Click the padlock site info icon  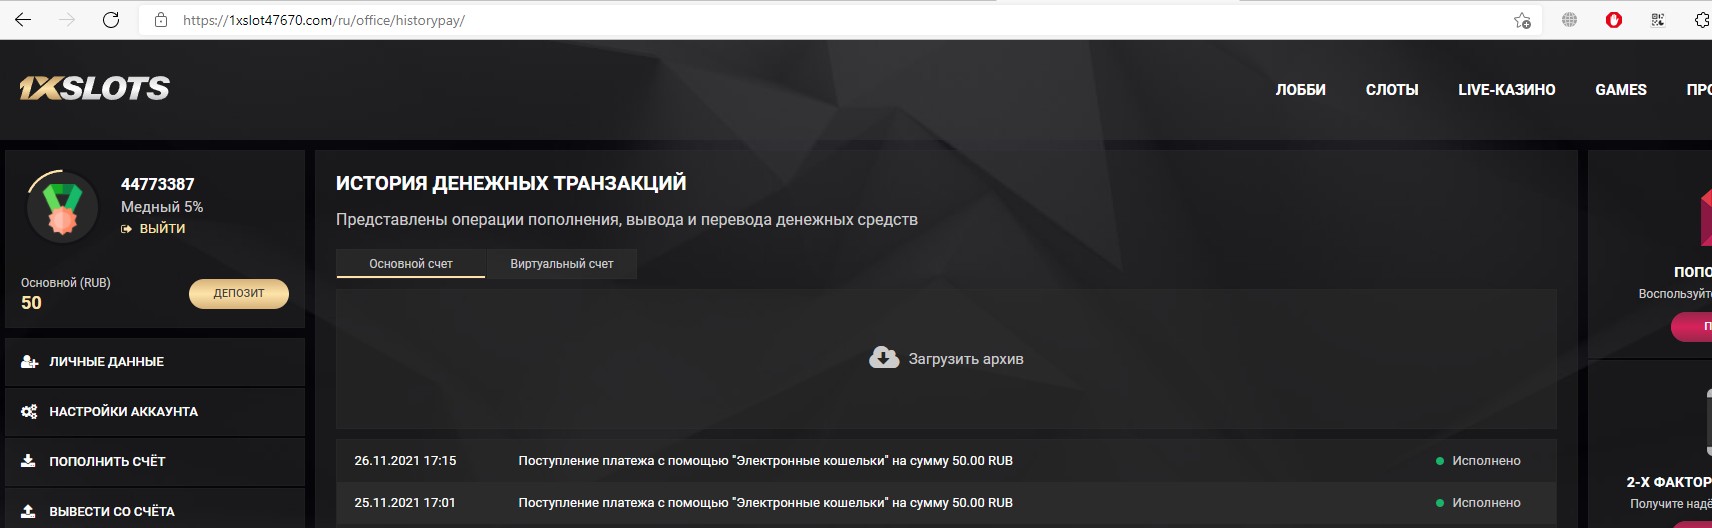point(161,20)
